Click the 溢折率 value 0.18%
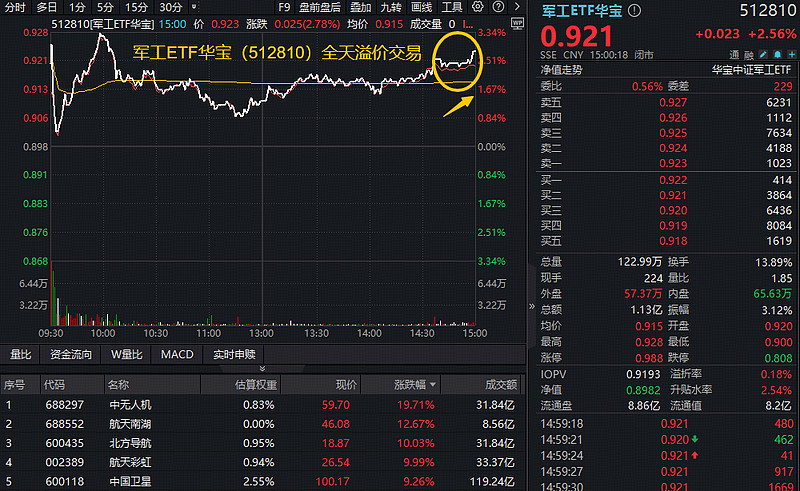 [776, 374]
